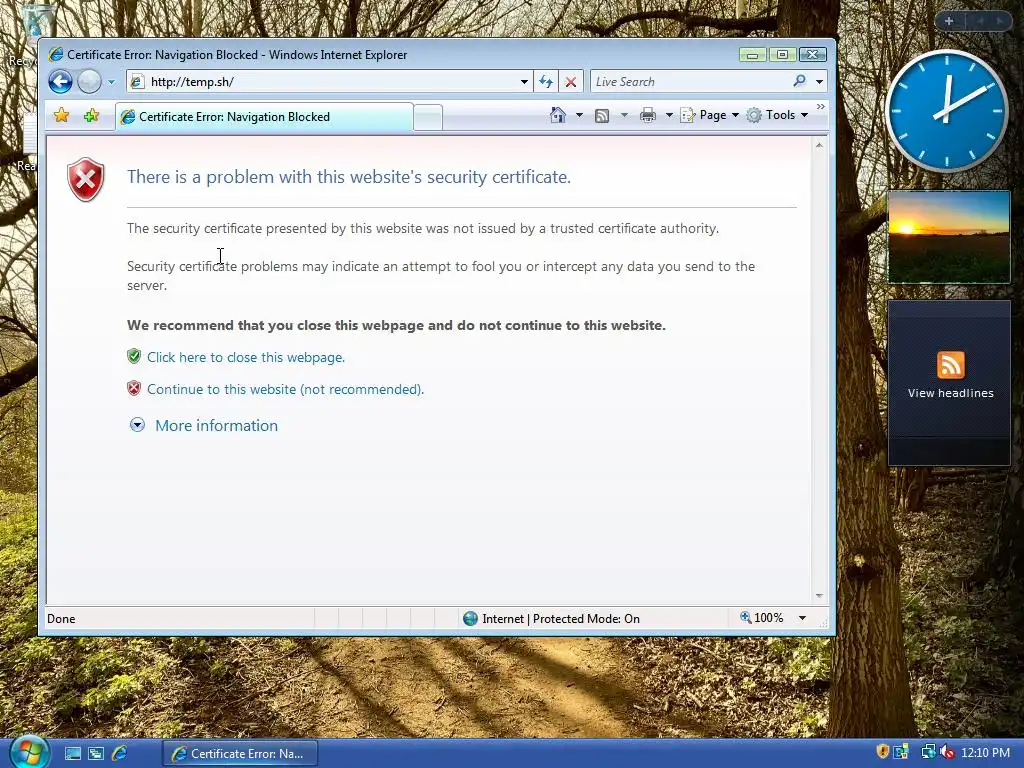The height and width of the screenshot is (768, 1024).
Task: Click the analog clock sidebar gadget
Action: pyautogui.click(x=946, y=111)
